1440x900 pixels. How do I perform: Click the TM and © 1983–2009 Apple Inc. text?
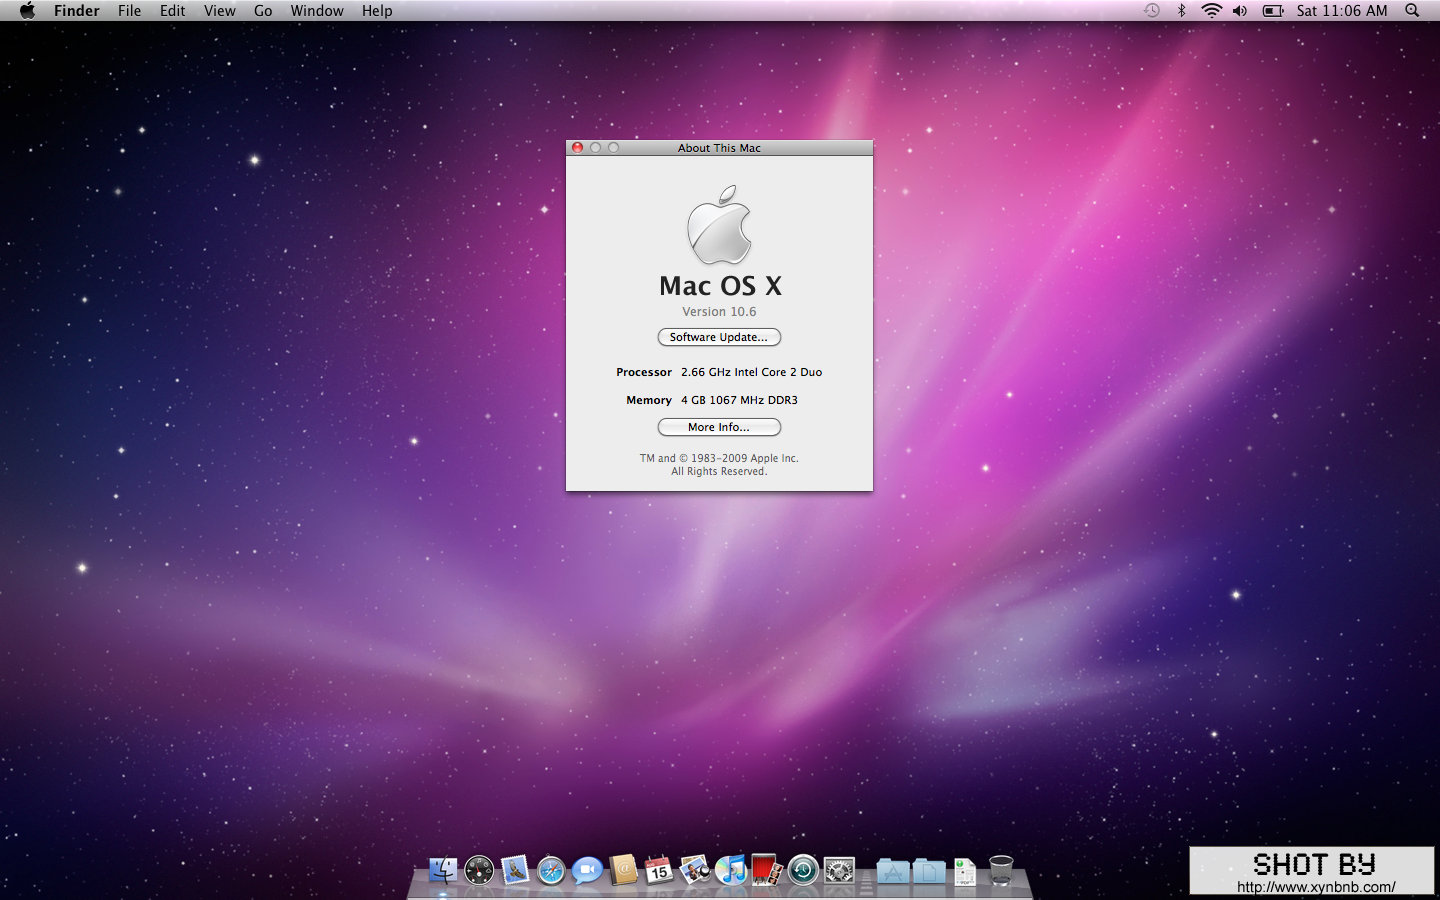(x=719, y=458)
